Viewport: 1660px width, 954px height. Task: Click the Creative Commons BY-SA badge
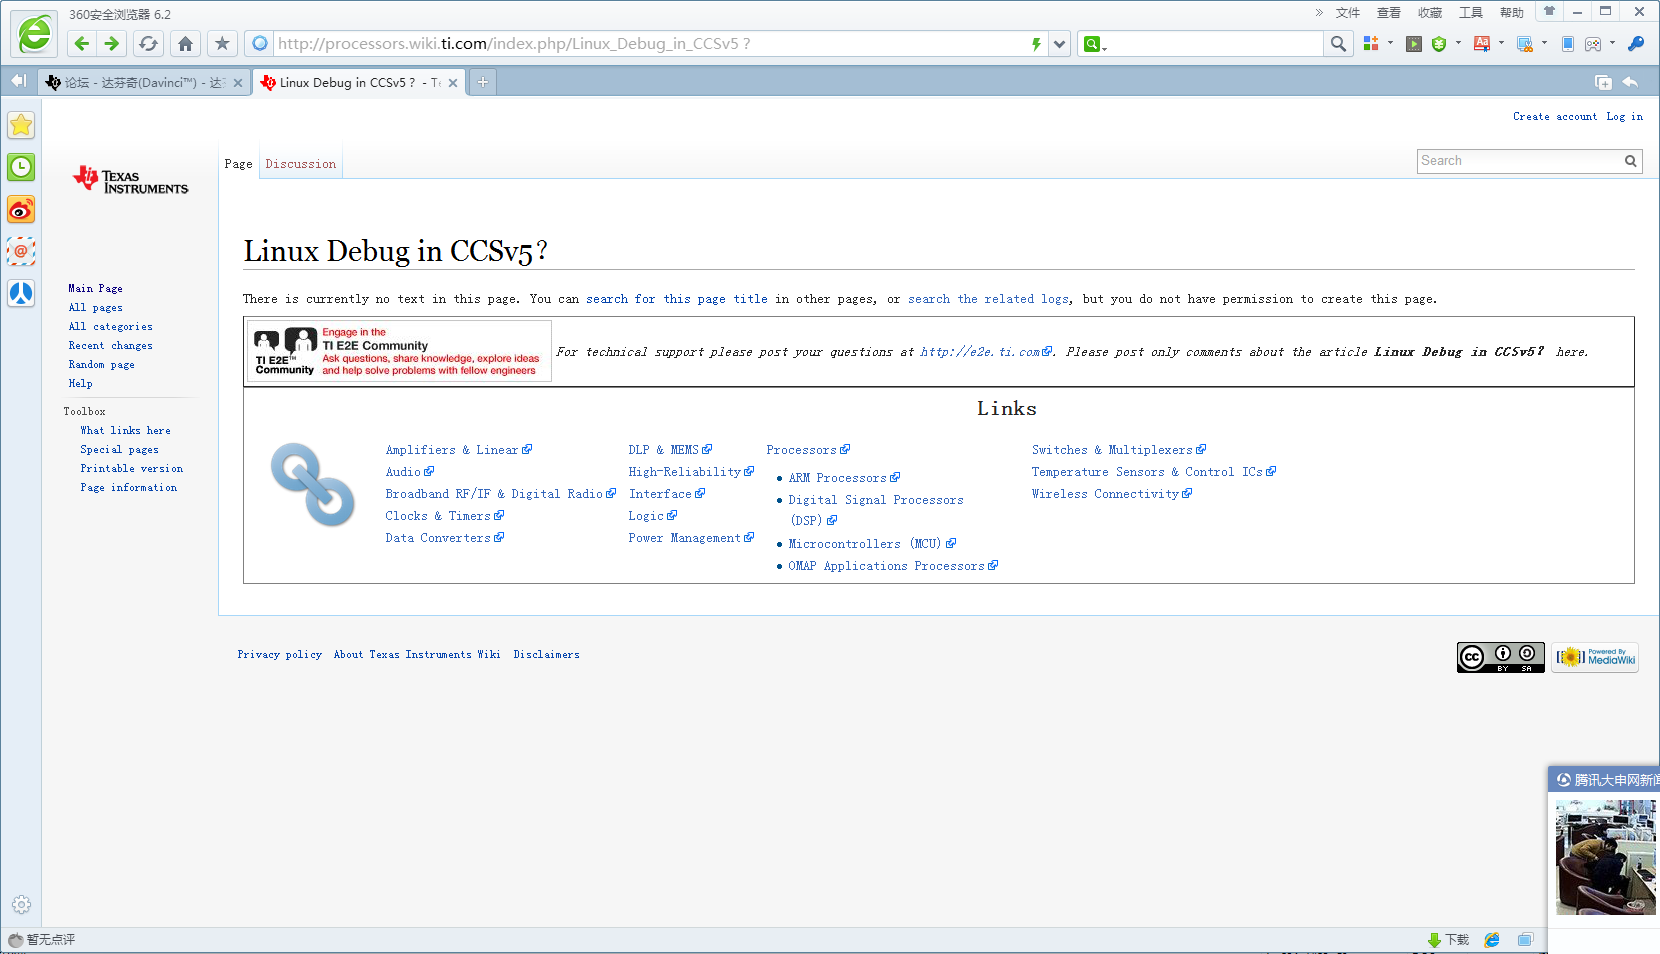click(1500, 658)
